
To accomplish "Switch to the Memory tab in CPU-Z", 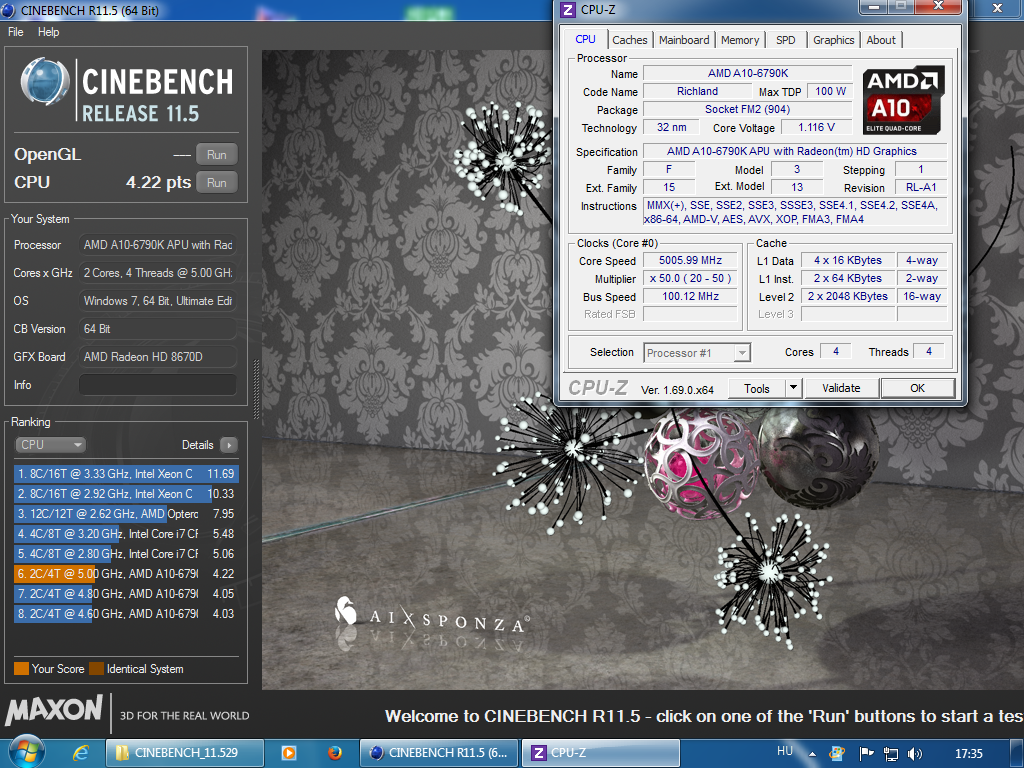I will tap(740, 40).
